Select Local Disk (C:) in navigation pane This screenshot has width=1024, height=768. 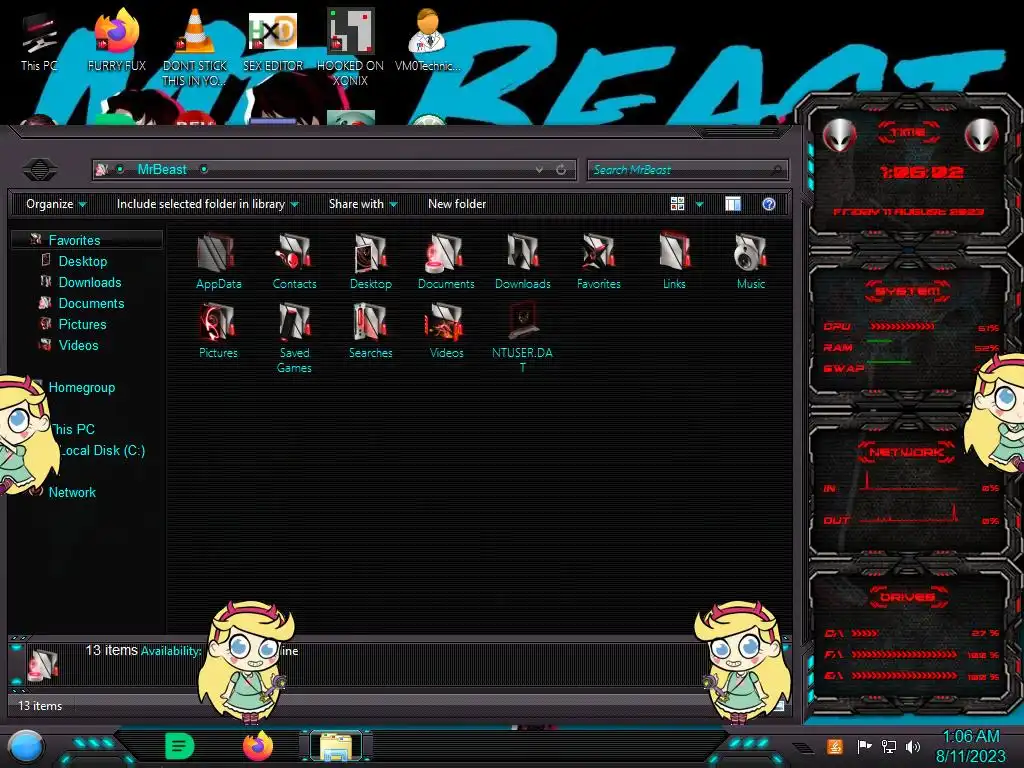[103, 450]
